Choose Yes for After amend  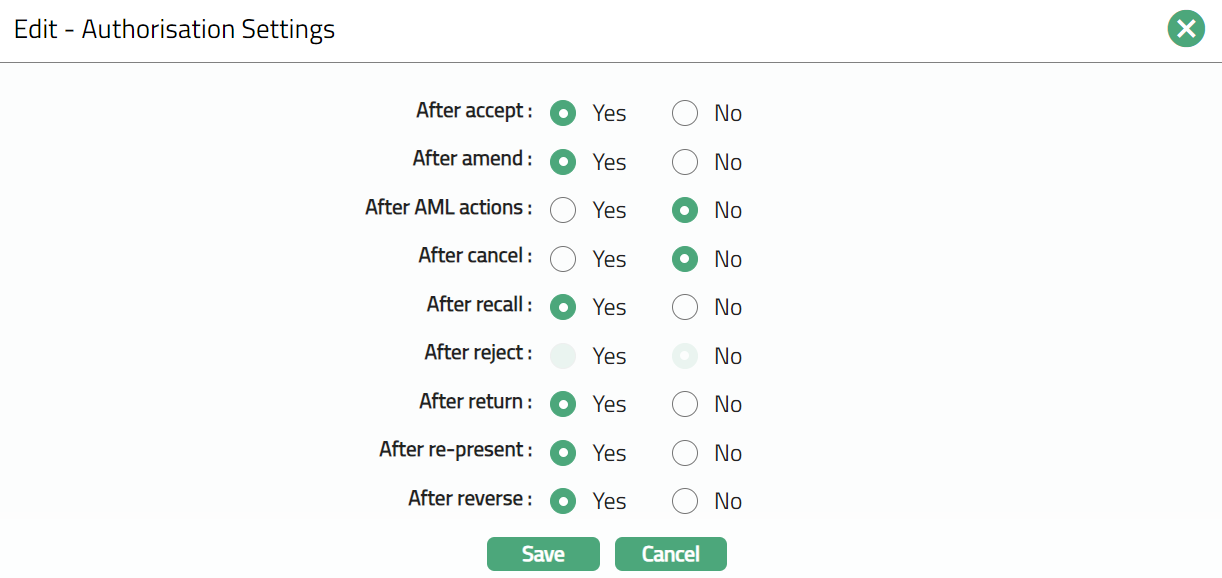[x=564, y=162]
